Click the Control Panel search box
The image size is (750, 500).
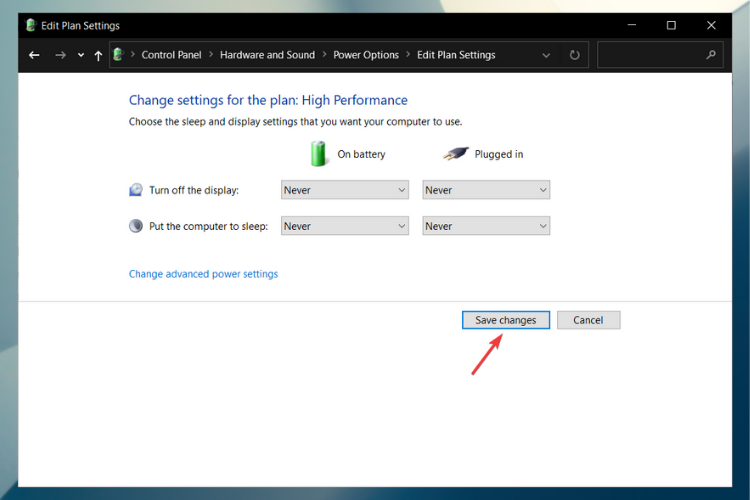pyautogui.click(x=660, y=55)
